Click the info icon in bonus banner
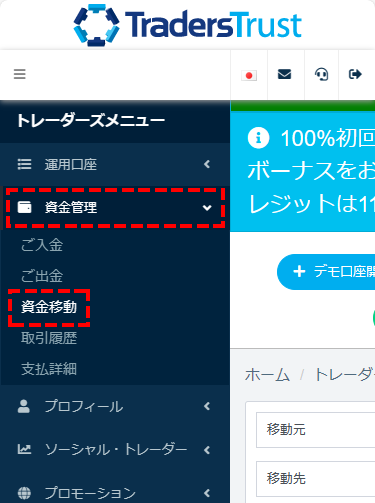 (x=258, y=138)
